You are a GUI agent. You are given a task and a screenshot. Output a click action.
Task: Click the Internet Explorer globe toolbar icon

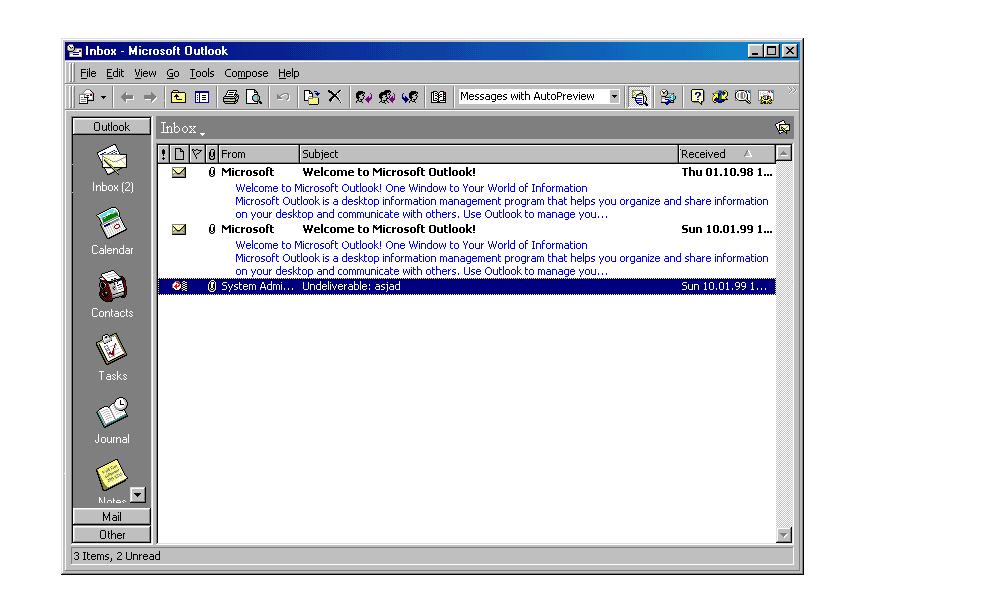(720, 97)
